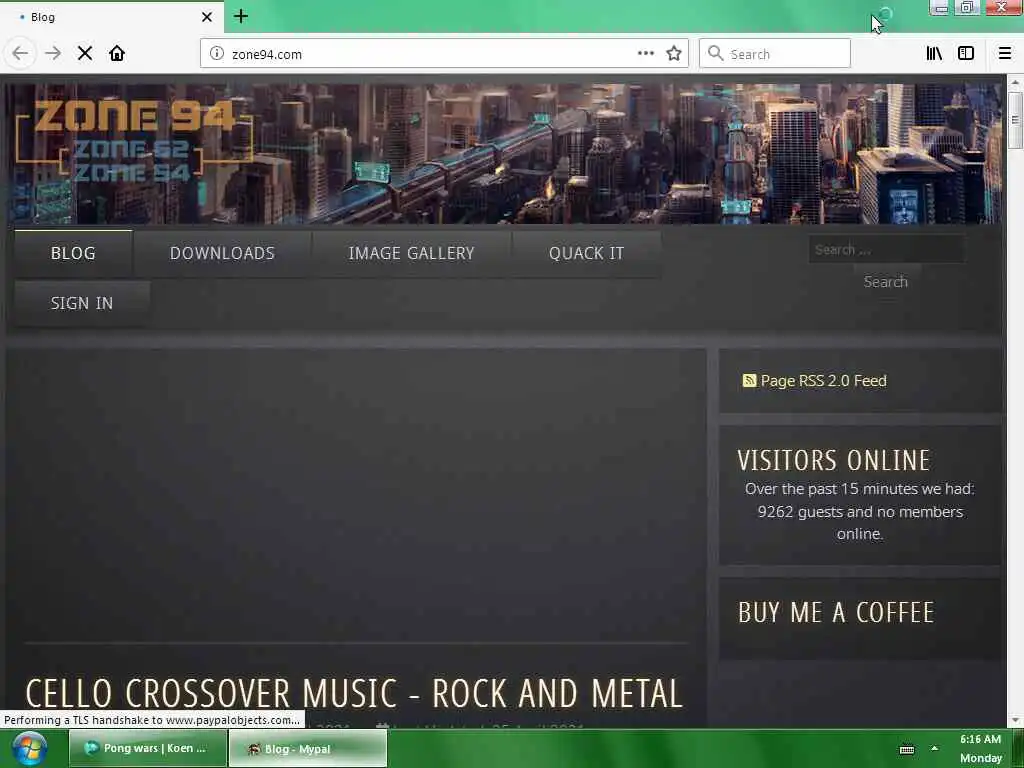Click the page vertical scrollbar thumb
Image resolution: width=1024 pixels, height=768 pixels.
pos(1014,120)
